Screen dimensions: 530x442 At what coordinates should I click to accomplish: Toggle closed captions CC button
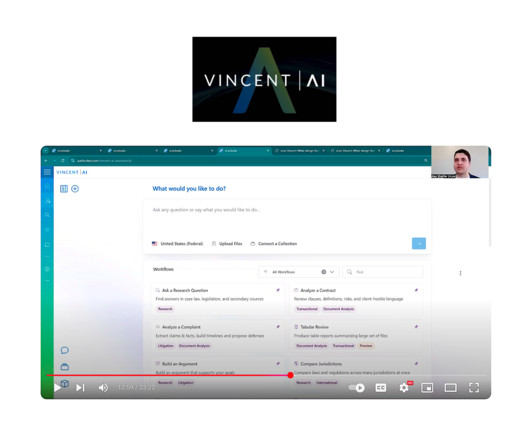click(x=381, y=388)
